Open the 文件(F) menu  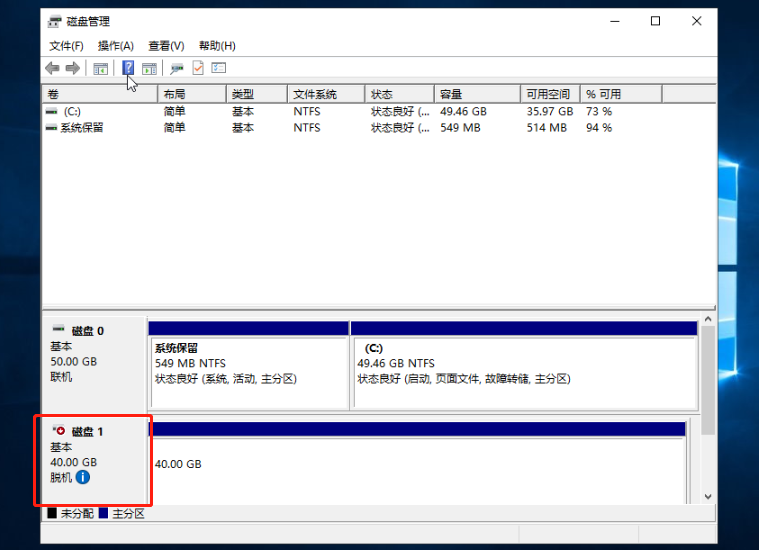click(66, 46)
